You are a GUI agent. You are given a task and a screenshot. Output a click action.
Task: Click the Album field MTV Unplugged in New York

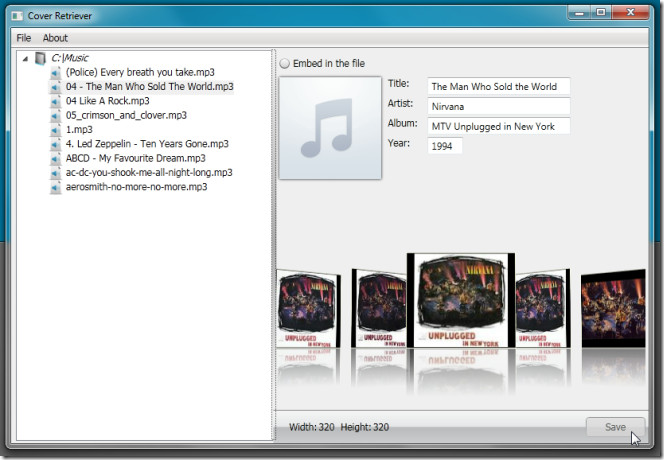(498, 126)
